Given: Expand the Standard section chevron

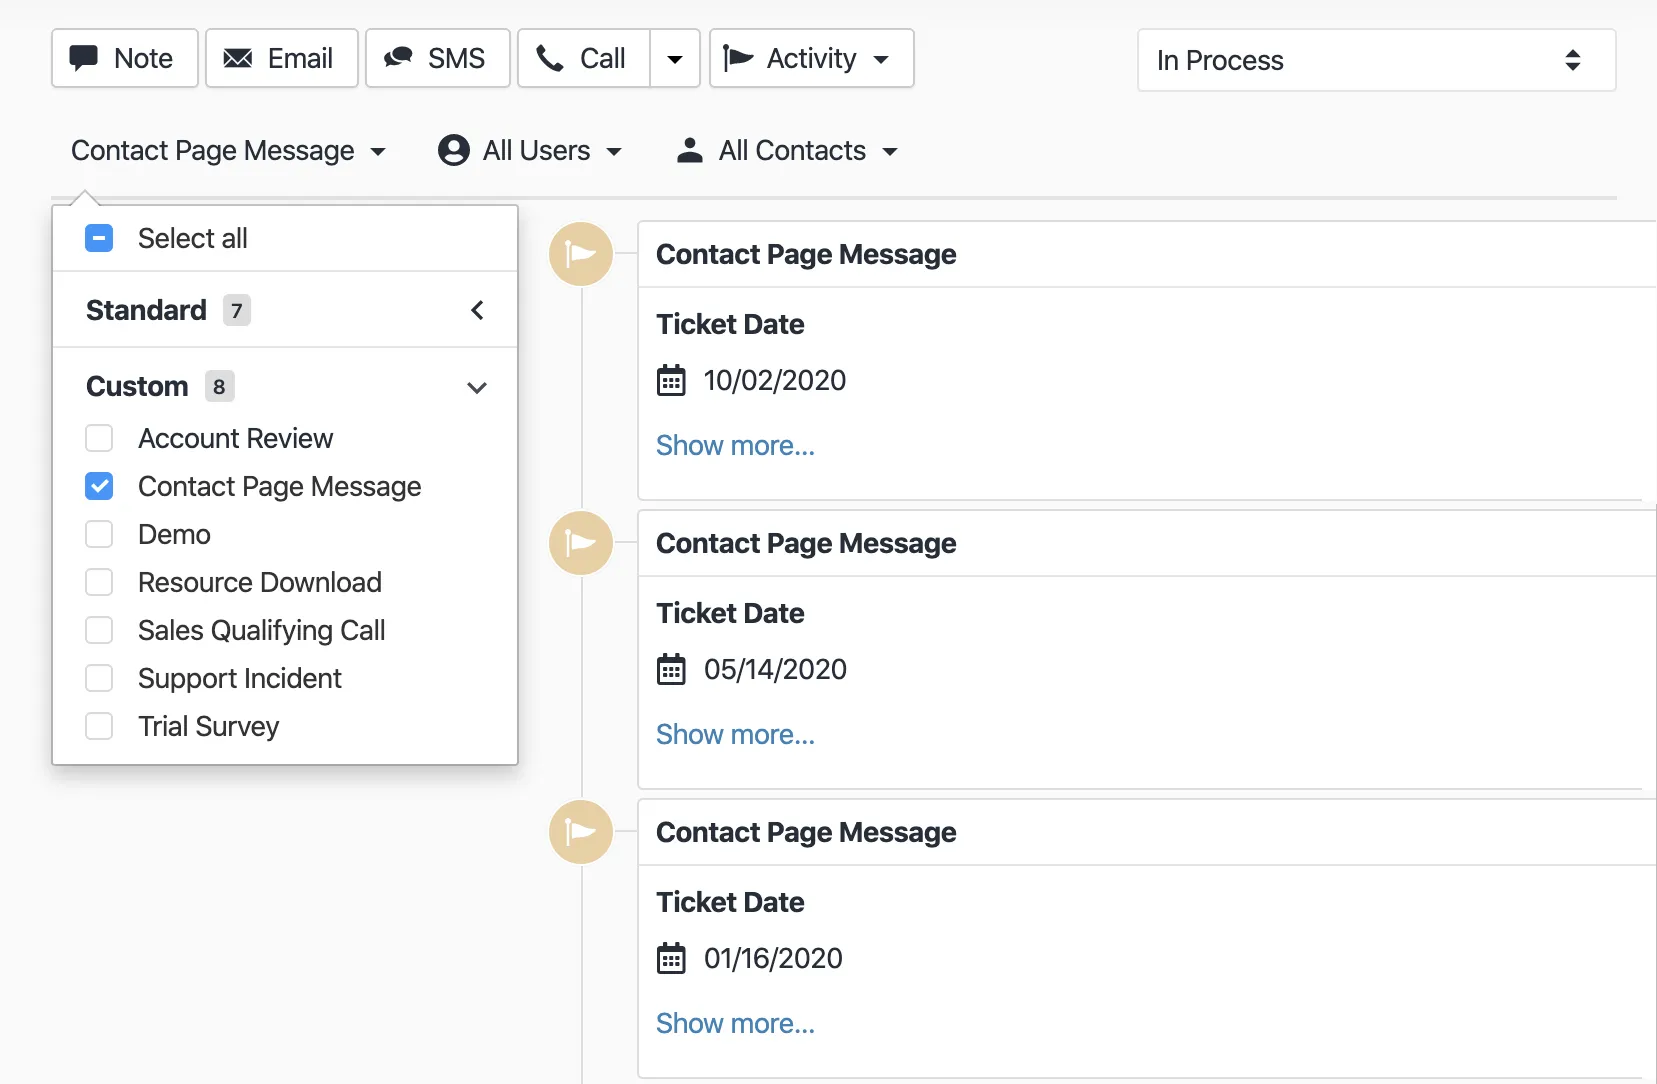Looking at the screenshot, I should point(477,310).
